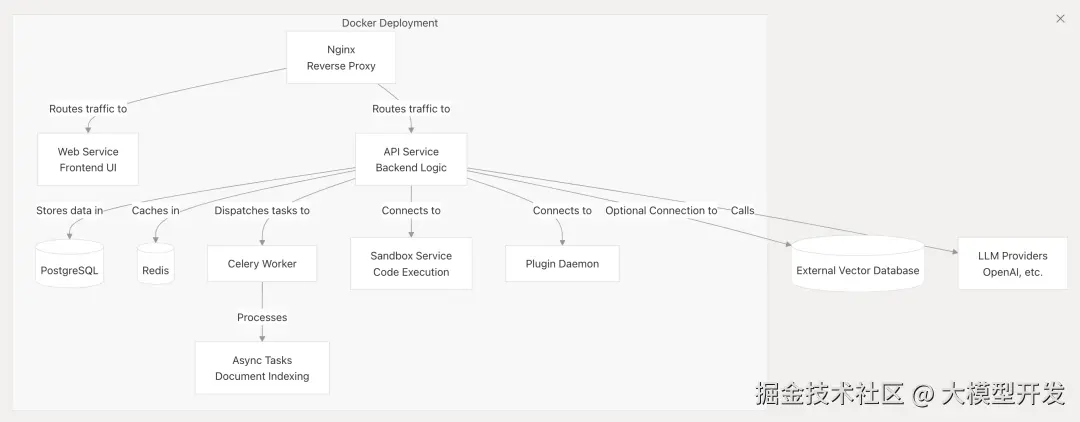Click the Processes edge label
This screenshot has width=1080, height=422.
coord(262,317)
